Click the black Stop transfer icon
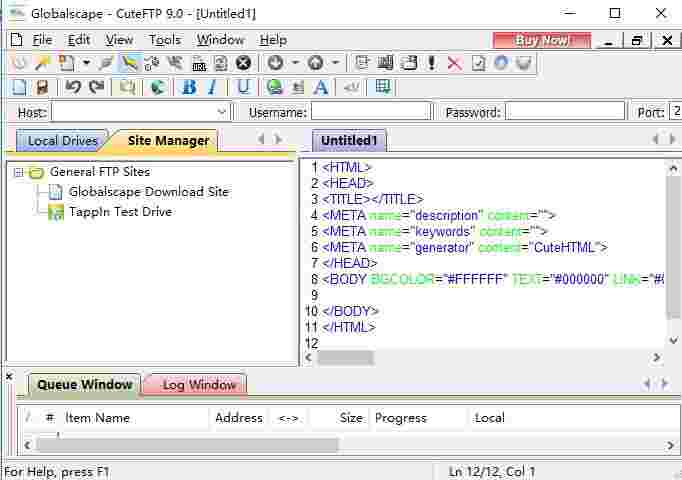Image resolution: width=682 pixels, height=480 pixels. pos(243,63)
